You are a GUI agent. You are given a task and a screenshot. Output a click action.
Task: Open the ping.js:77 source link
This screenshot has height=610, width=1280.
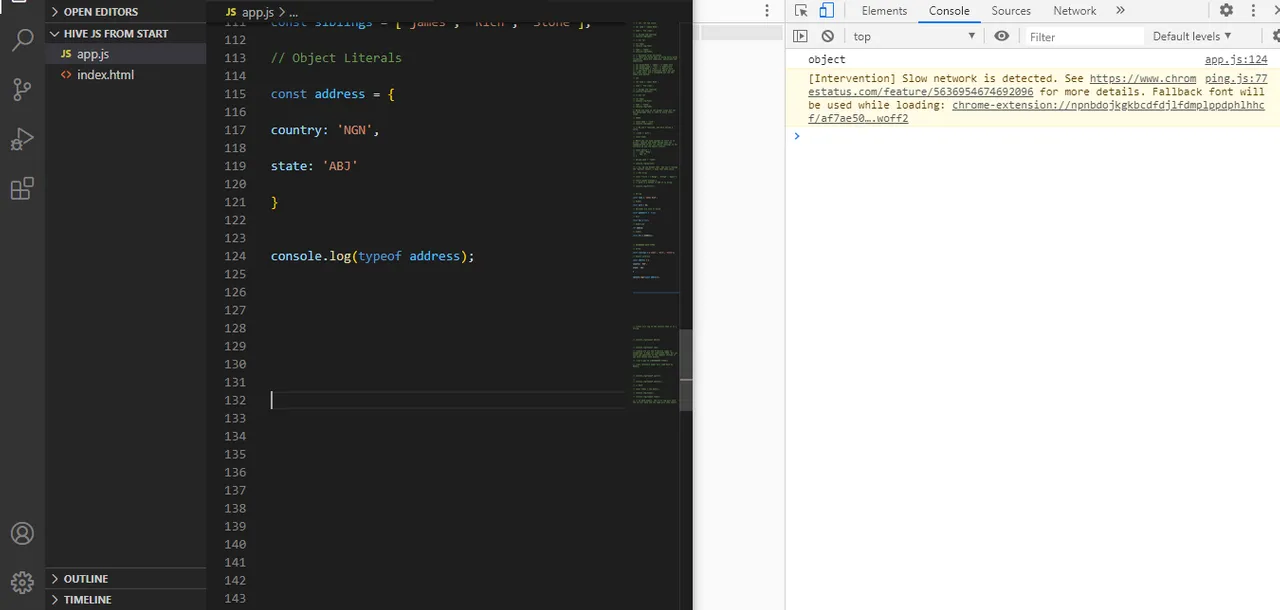click(1236, 78)
